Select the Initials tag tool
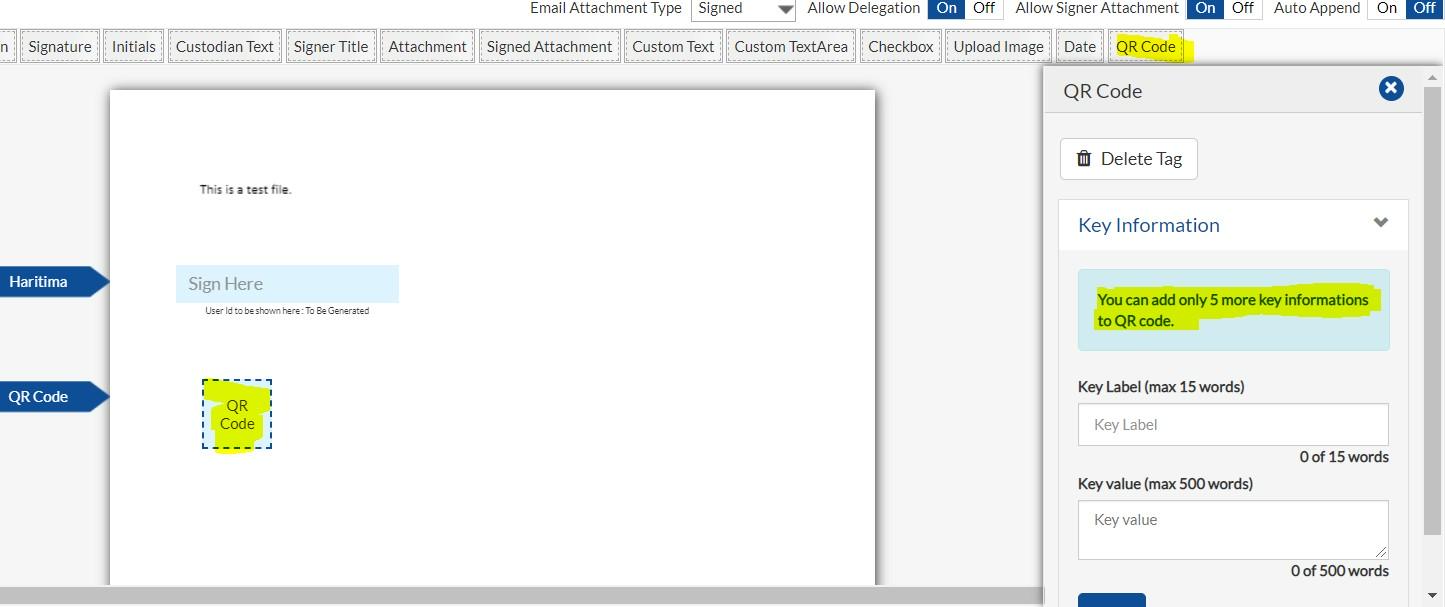1445x607 pixels. [134, 46]
